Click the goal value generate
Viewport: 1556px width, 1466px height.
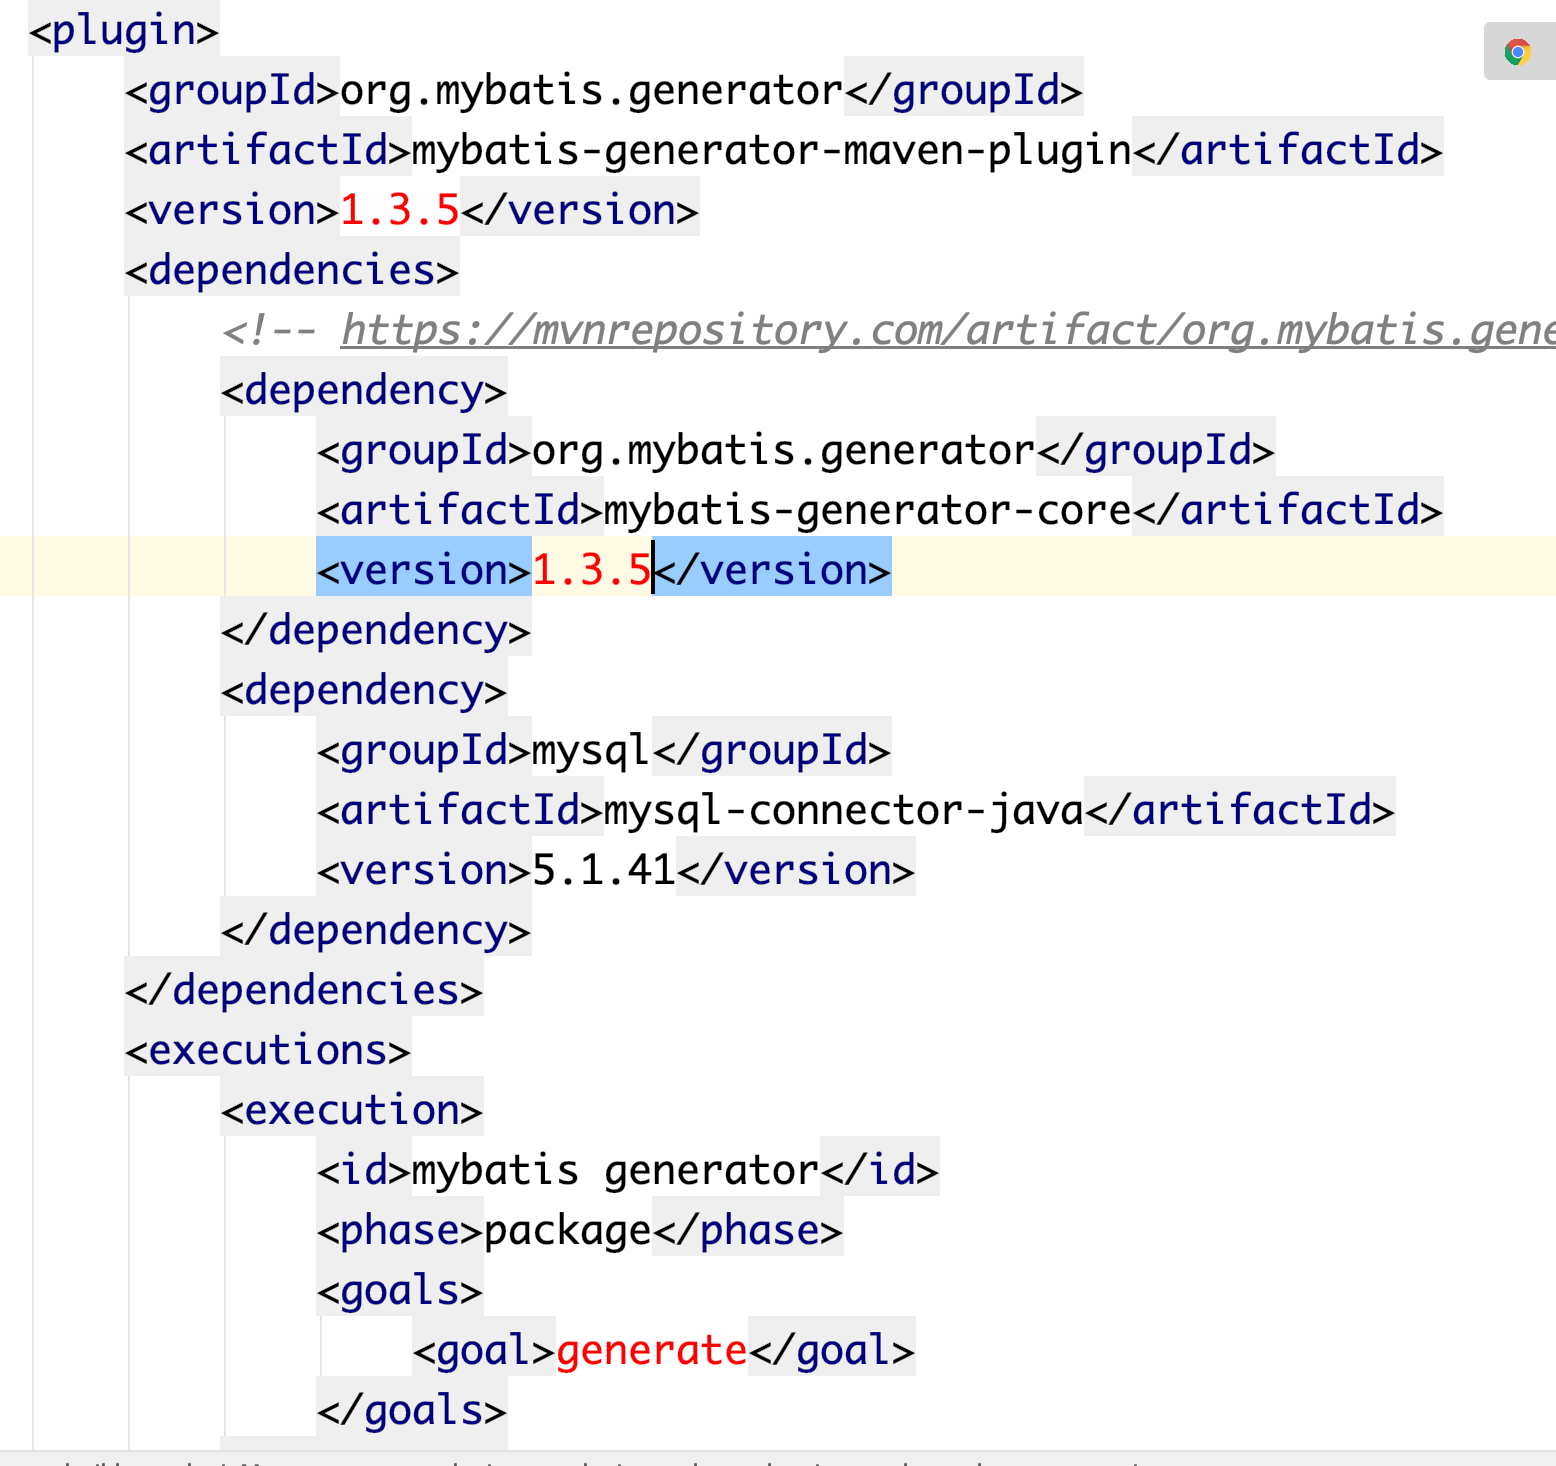pos(652,1351)
